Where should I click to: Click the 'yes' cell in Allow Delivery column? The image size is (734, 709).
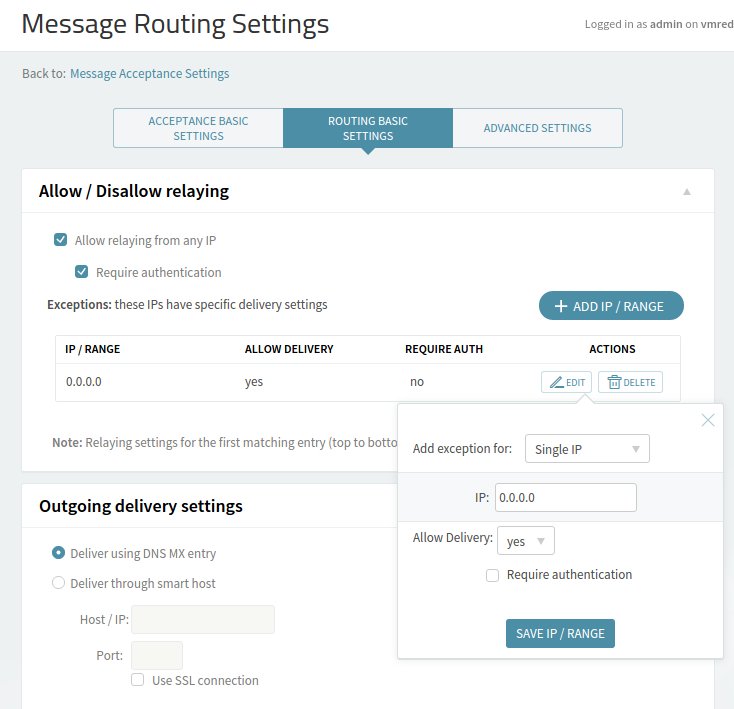254,382
